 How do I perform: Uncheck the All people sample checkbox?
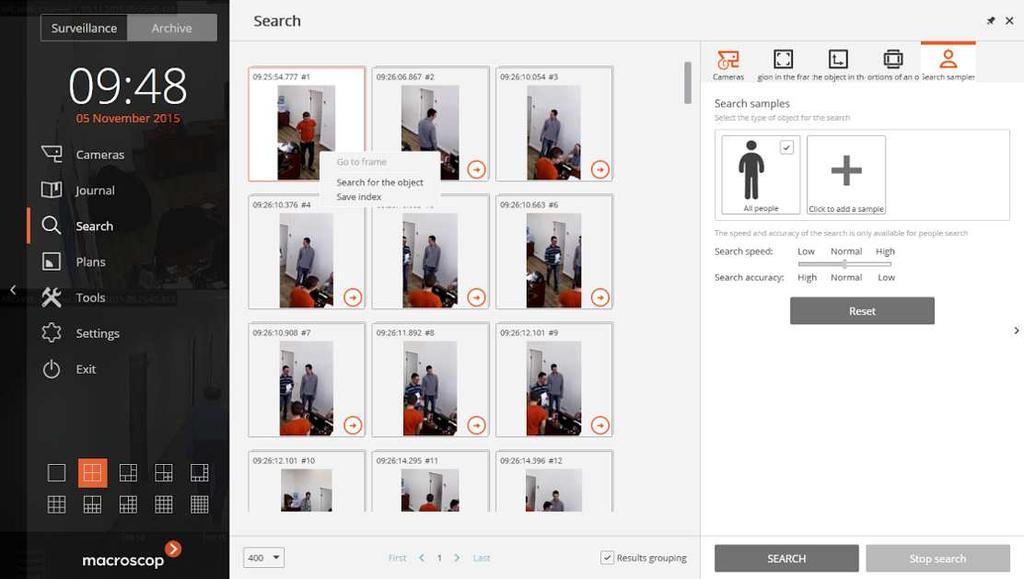[787, 148]
